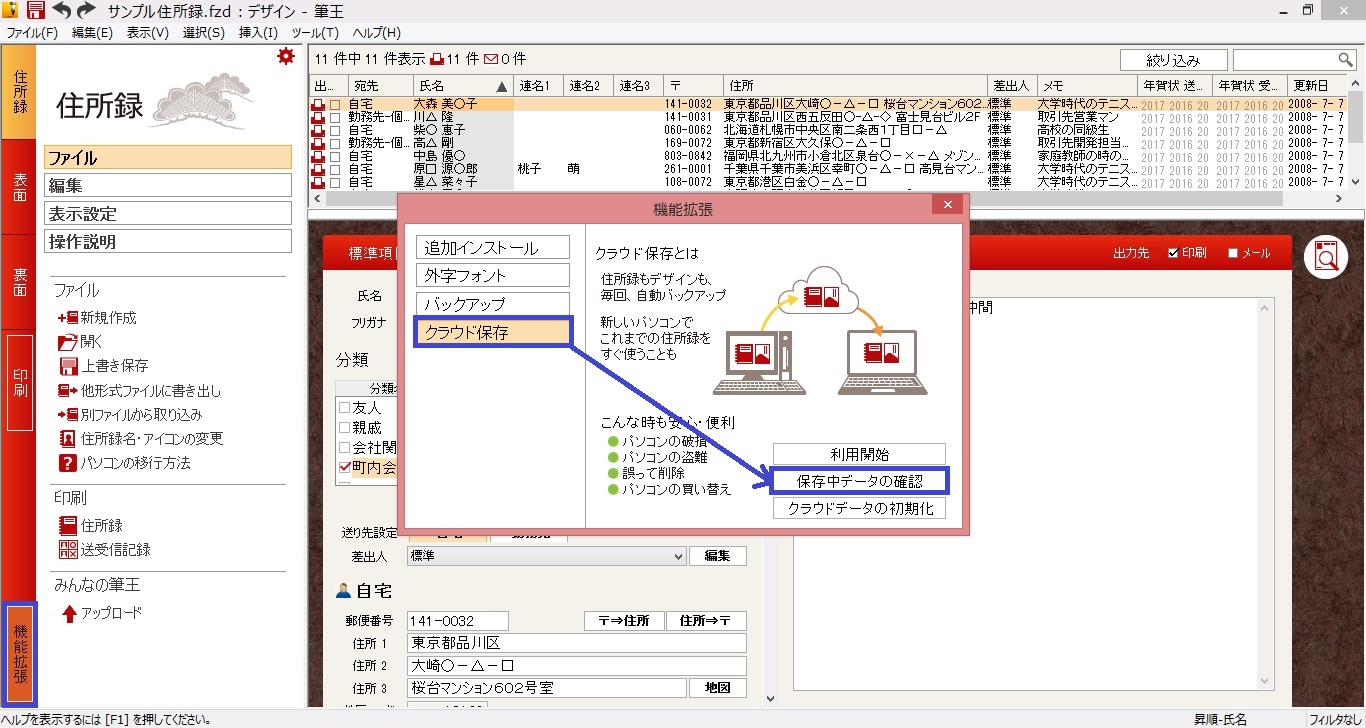Open the ツール(T) menu
The width and height of the screenshot is (1366, 728).
(314, 33)
